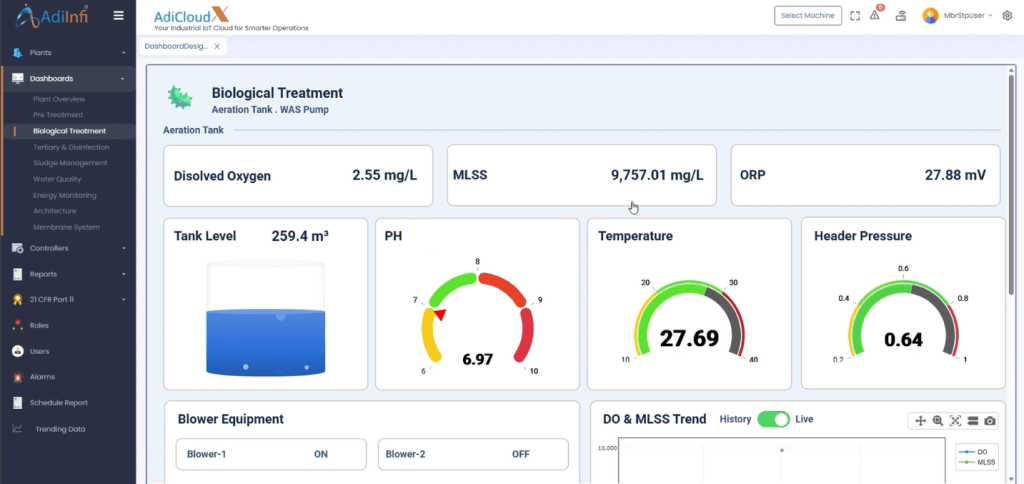Image resolution: width=1024 pixels, height=484 pixels.
Task: Click the Aeration Tank . WAS Pump subtitle
Action: 270,110
